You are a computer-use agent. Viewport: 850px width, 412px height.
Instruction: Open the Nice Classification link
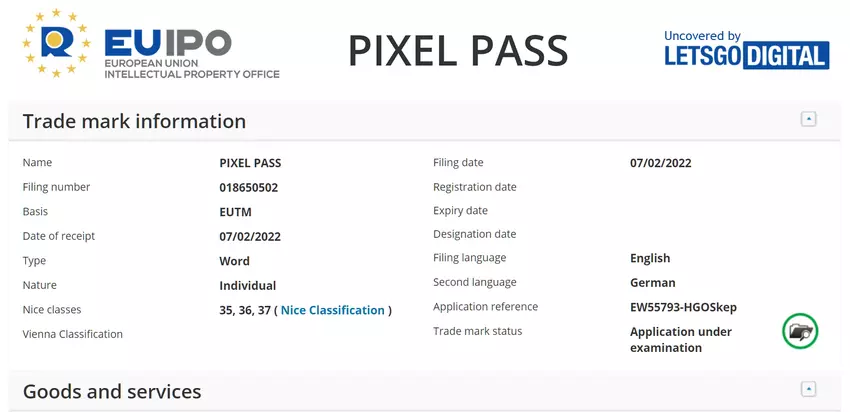click(332, 310)
